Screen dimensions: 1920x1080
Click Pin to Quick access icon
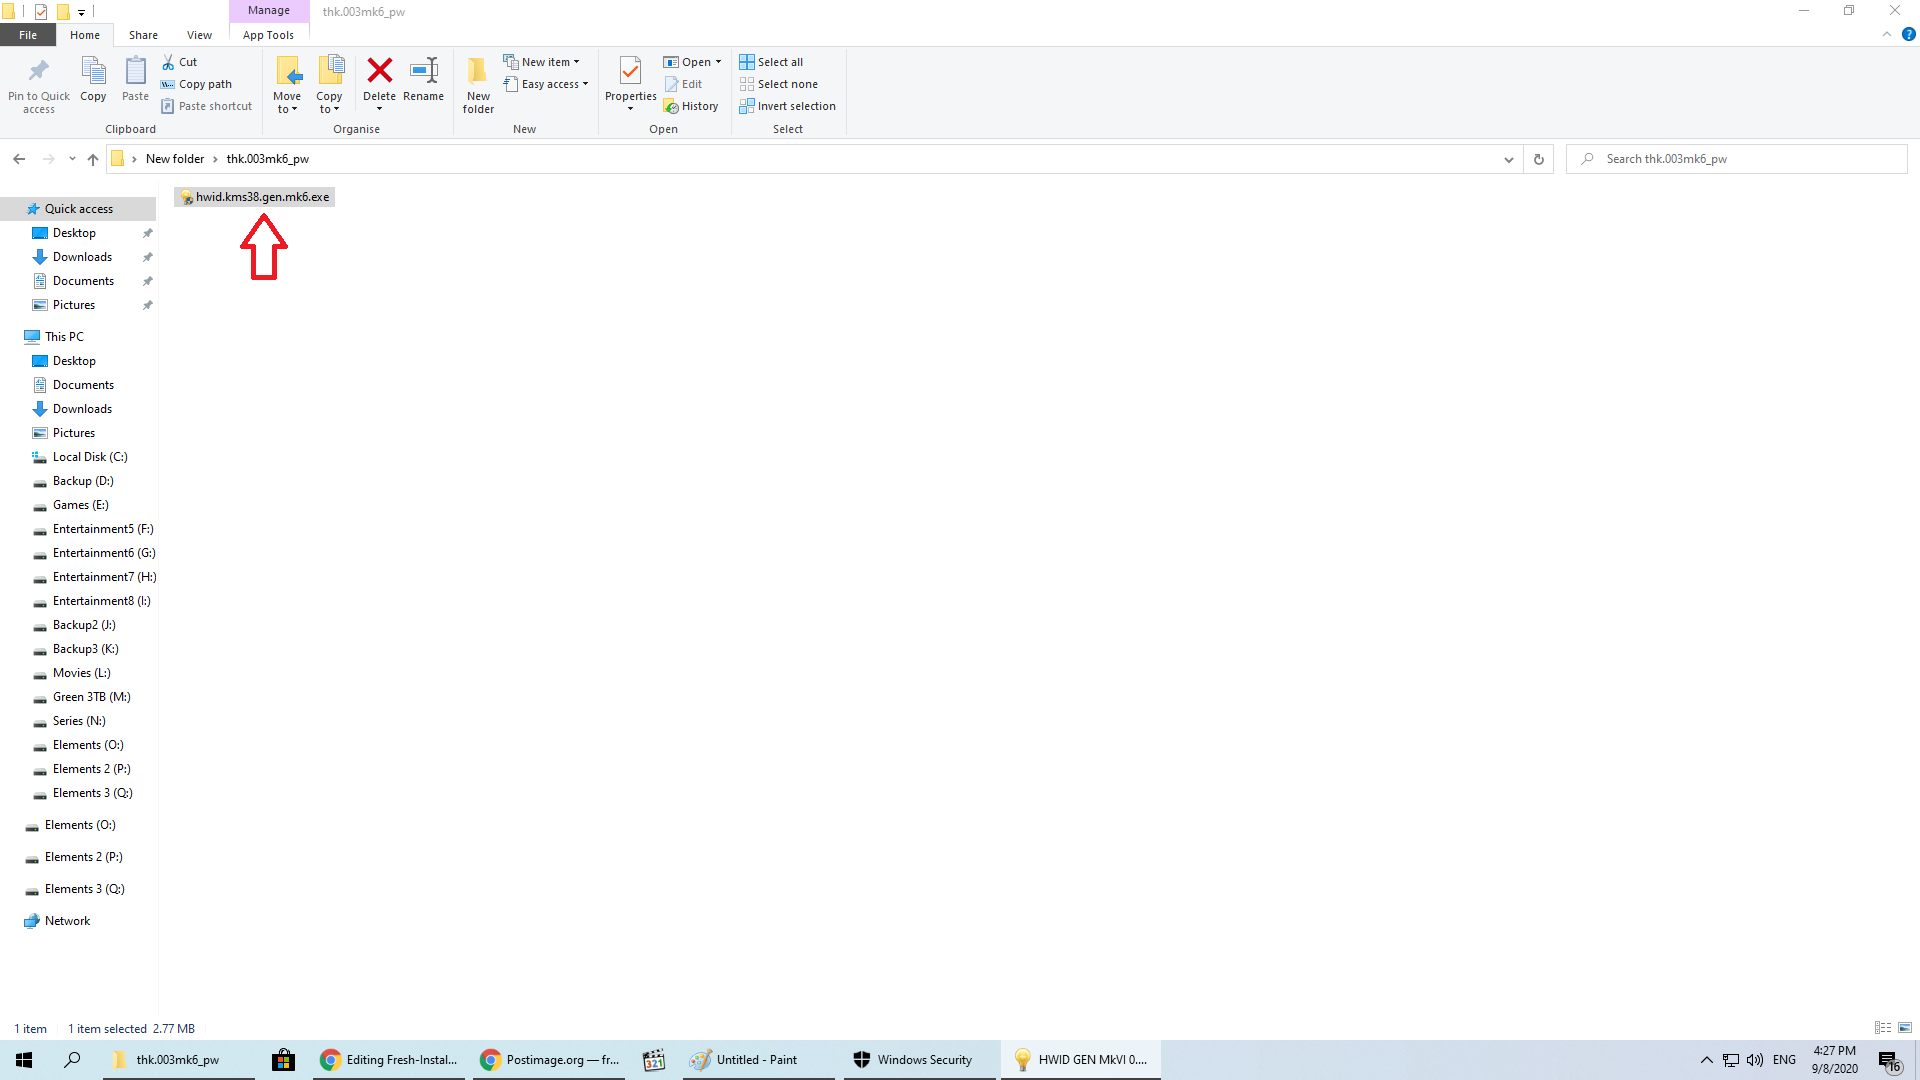[39, 71]
